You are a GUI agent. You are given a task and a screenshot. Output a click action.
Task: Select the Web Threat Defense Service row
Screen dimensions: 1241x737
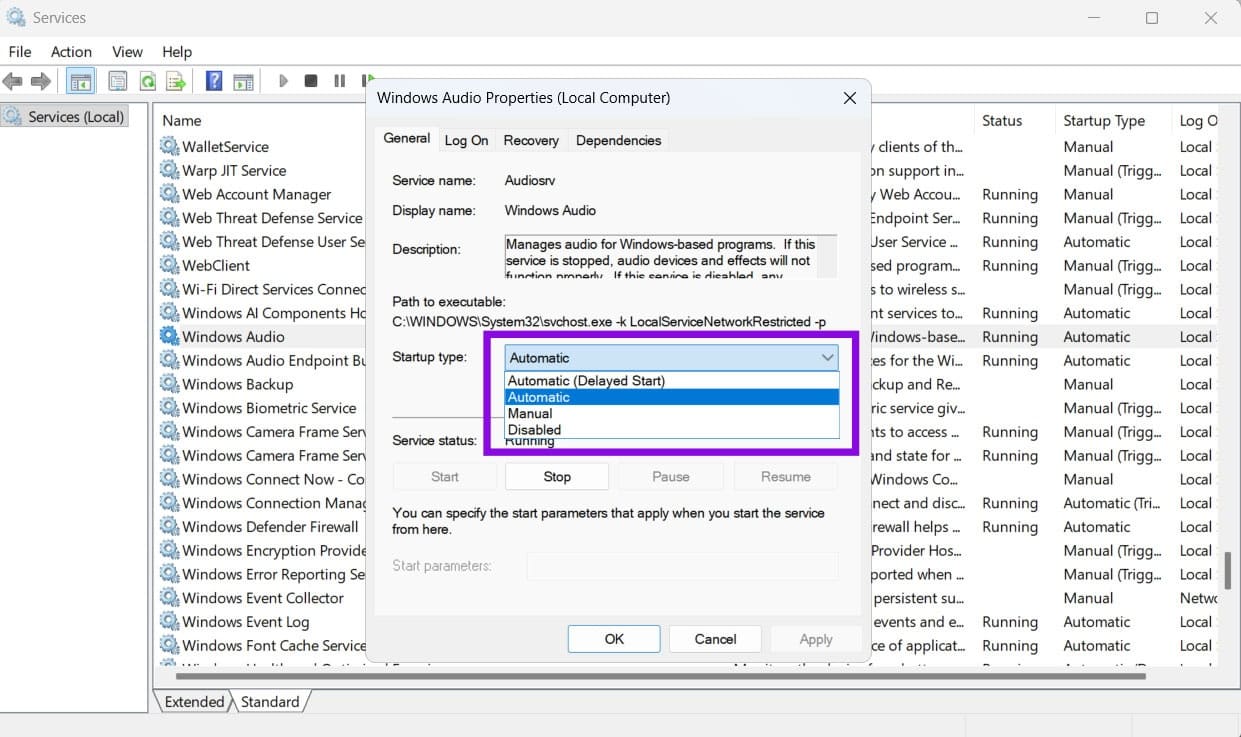pyautogui.click(x=263, y=218)
